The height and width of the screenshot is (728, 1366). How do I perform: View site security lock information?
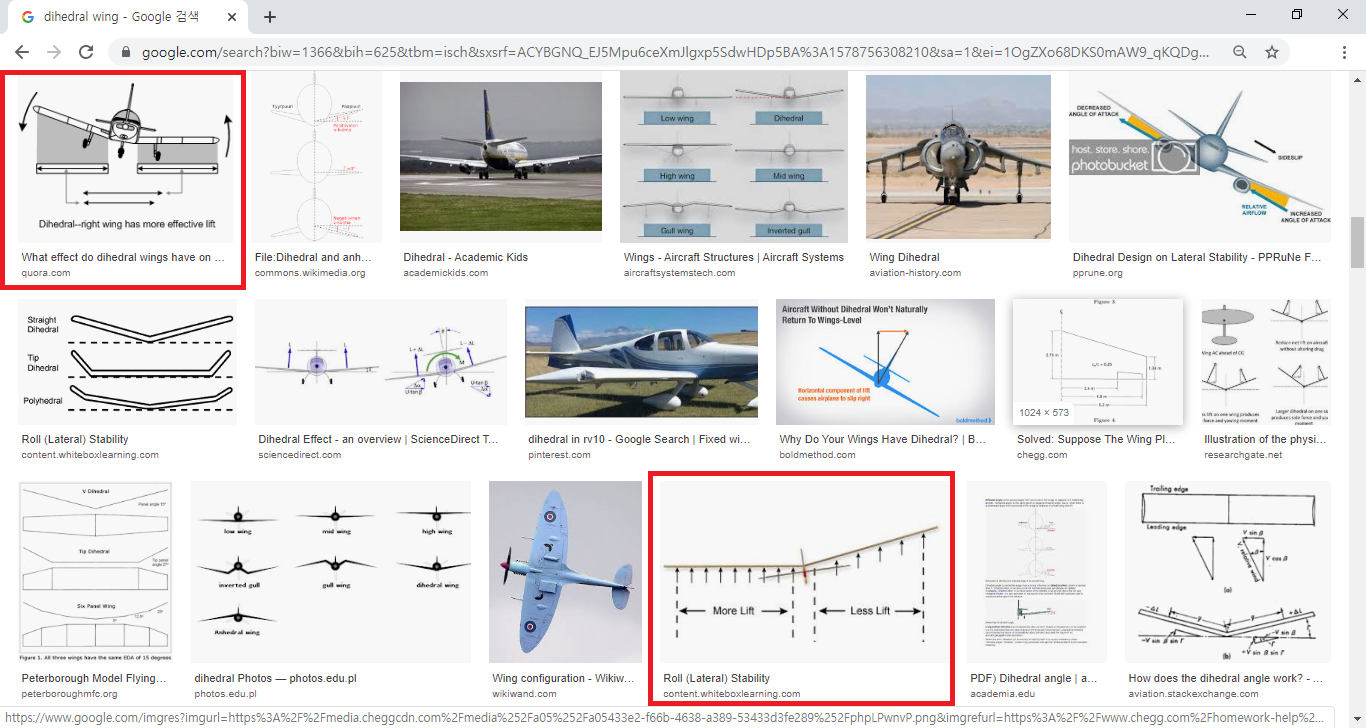pyautogui.click(x=126, y=52)
